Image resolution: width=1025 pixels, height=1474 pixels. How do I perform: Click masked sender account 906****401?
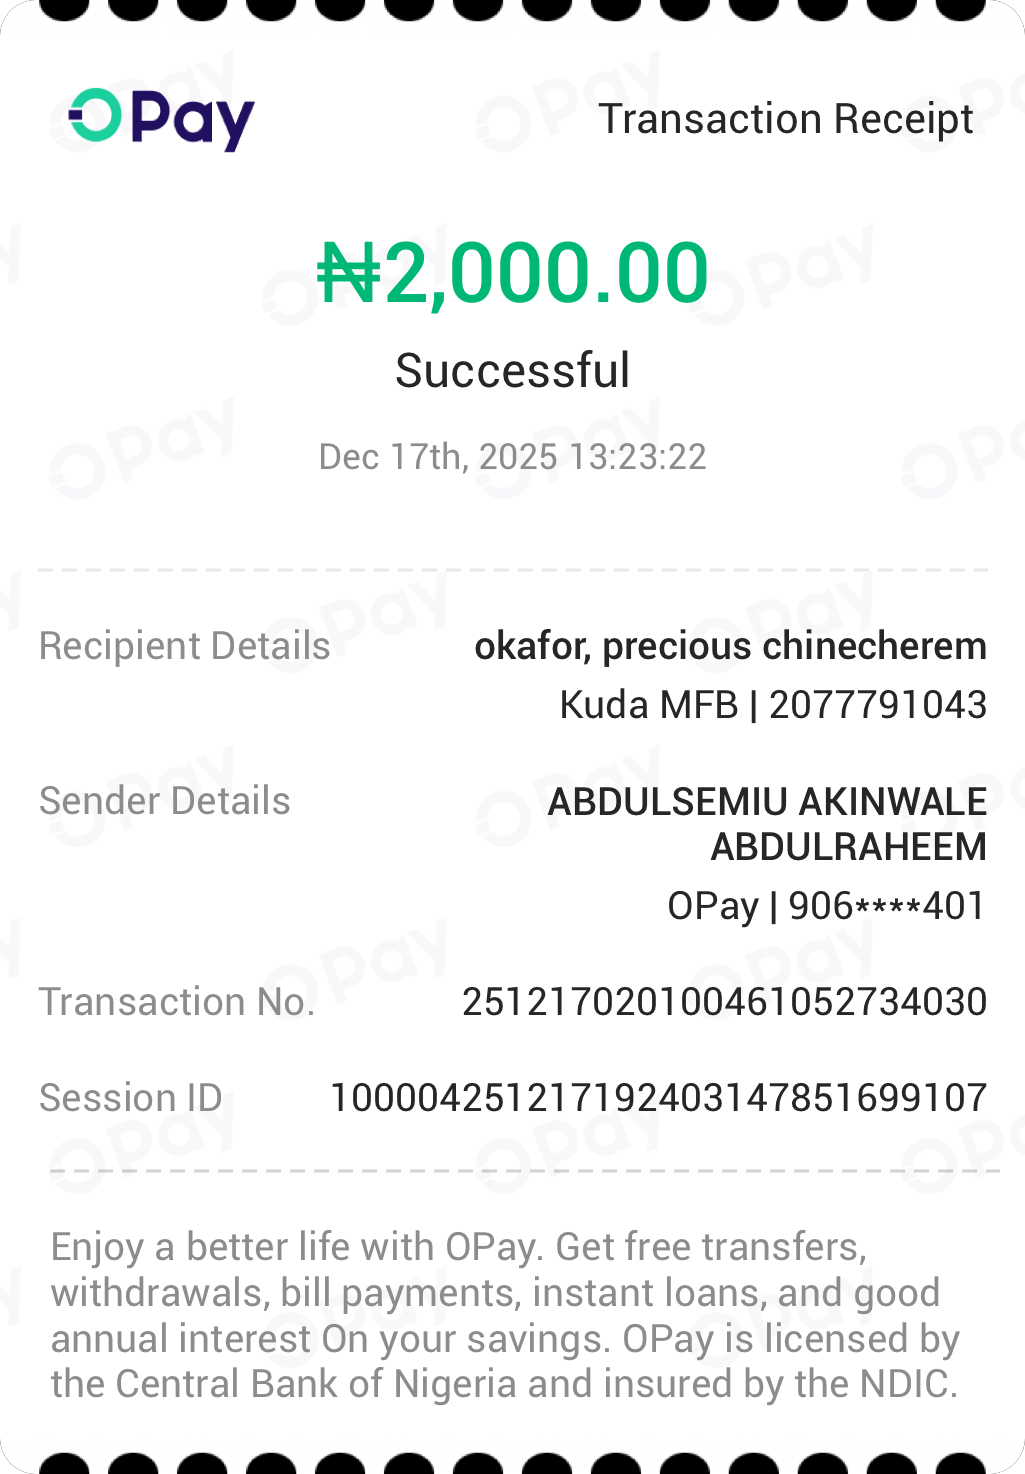coord(887,906)
